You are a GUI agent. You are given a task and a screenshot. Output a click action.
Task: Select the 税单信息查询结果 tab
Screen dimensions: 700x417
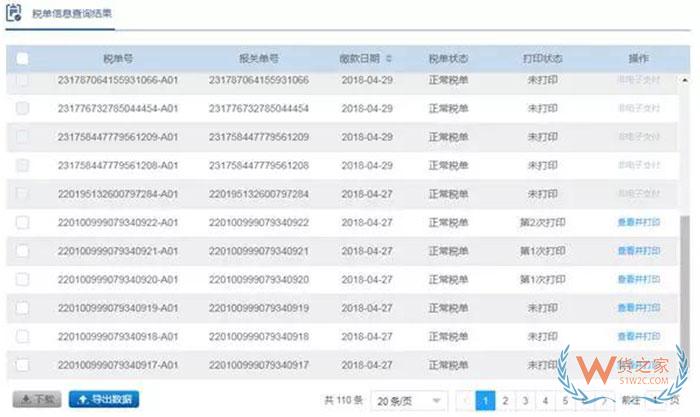click(72, 13)
